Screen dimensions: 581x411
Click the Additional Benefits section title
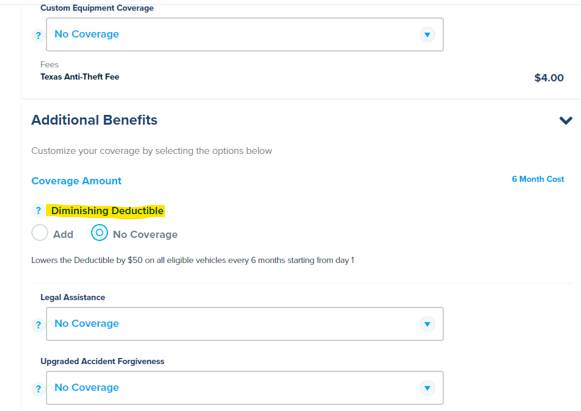(x=94, y=120)
